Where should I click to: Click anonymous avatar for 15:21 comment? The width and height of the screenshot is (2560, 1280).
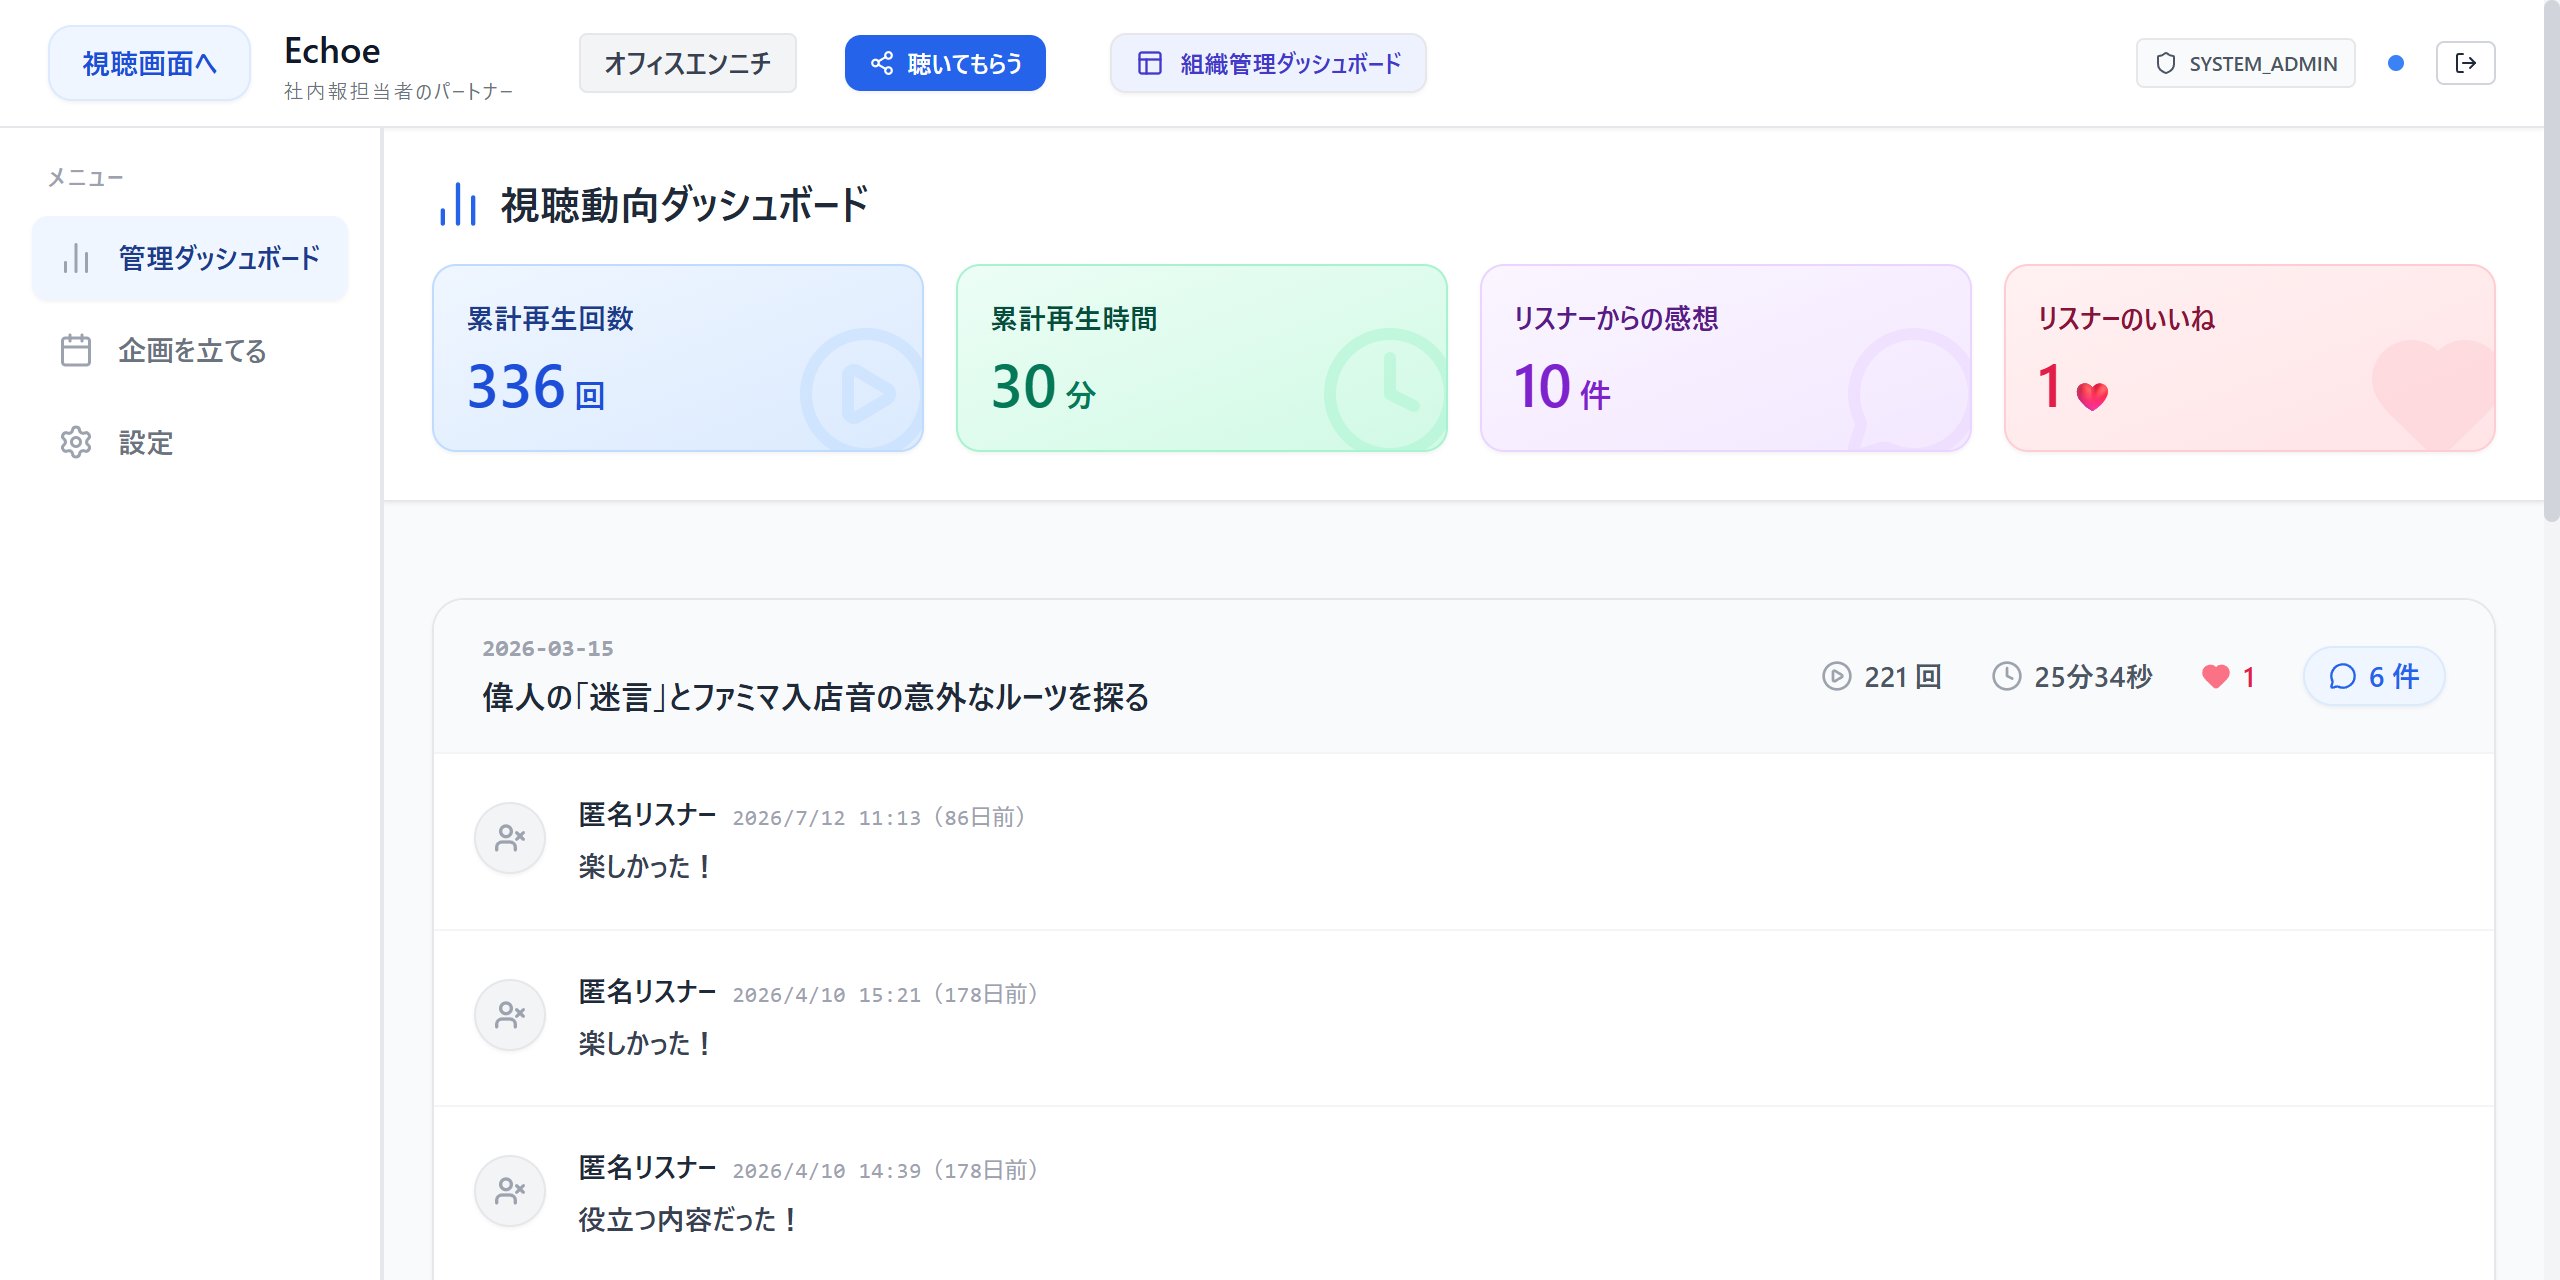510,1015
